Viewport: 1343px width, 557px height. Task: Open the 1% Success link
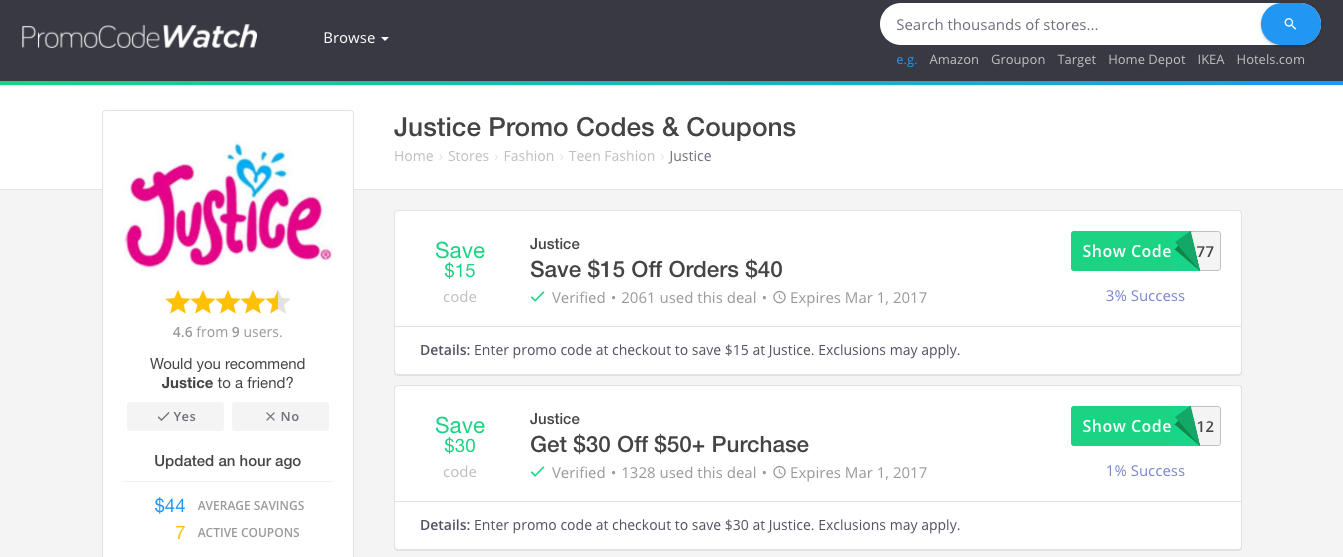(1145, 471)
